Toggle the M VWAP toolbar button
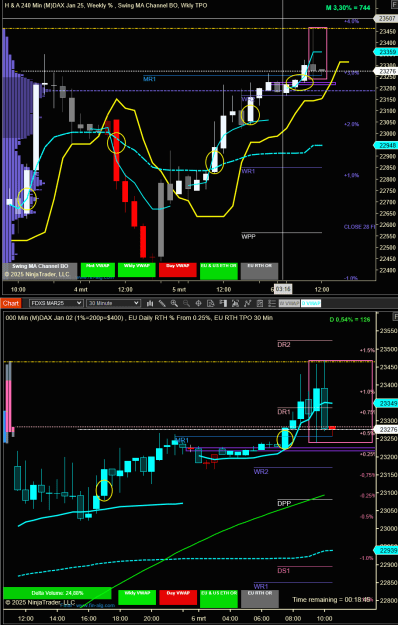398x625 pixels. coord(289,303)
